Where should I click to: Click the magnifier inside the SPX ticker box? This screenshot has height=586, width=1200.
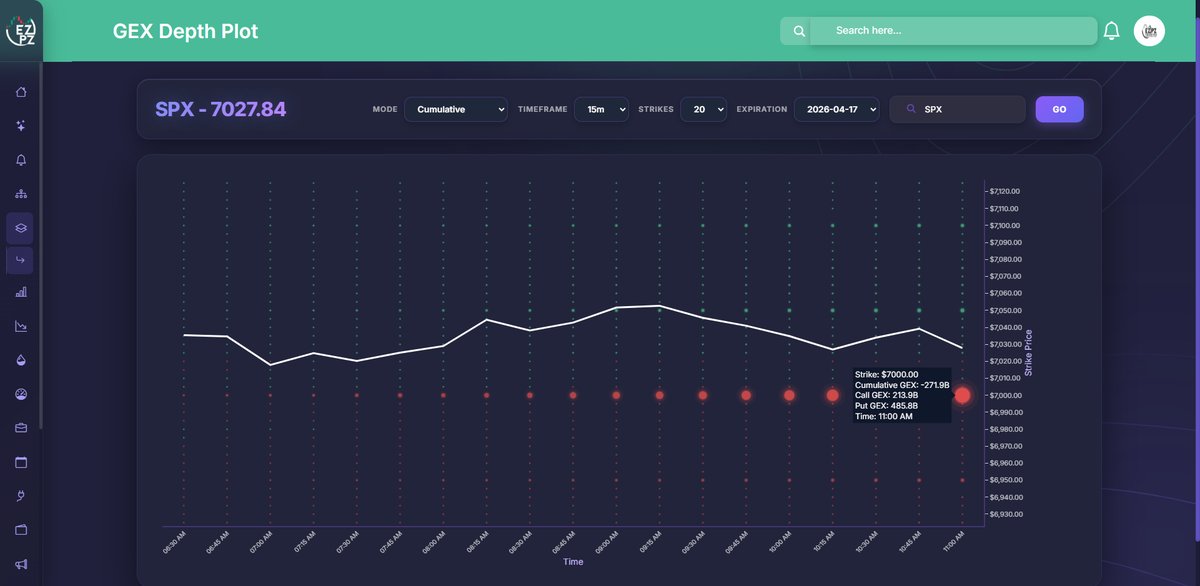coord(910,109)
